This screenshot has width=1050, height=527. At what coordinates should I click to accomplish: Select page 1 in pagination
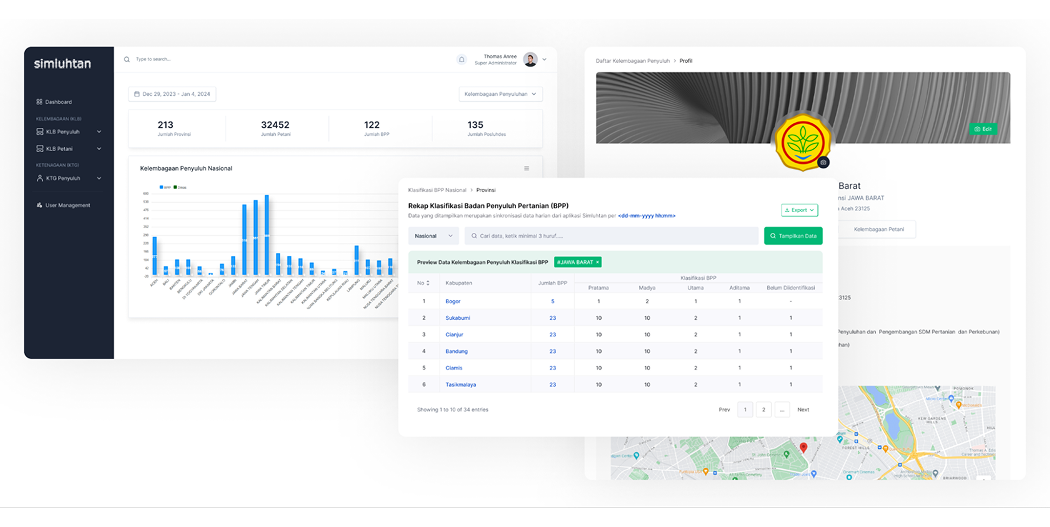coord(745,409)
